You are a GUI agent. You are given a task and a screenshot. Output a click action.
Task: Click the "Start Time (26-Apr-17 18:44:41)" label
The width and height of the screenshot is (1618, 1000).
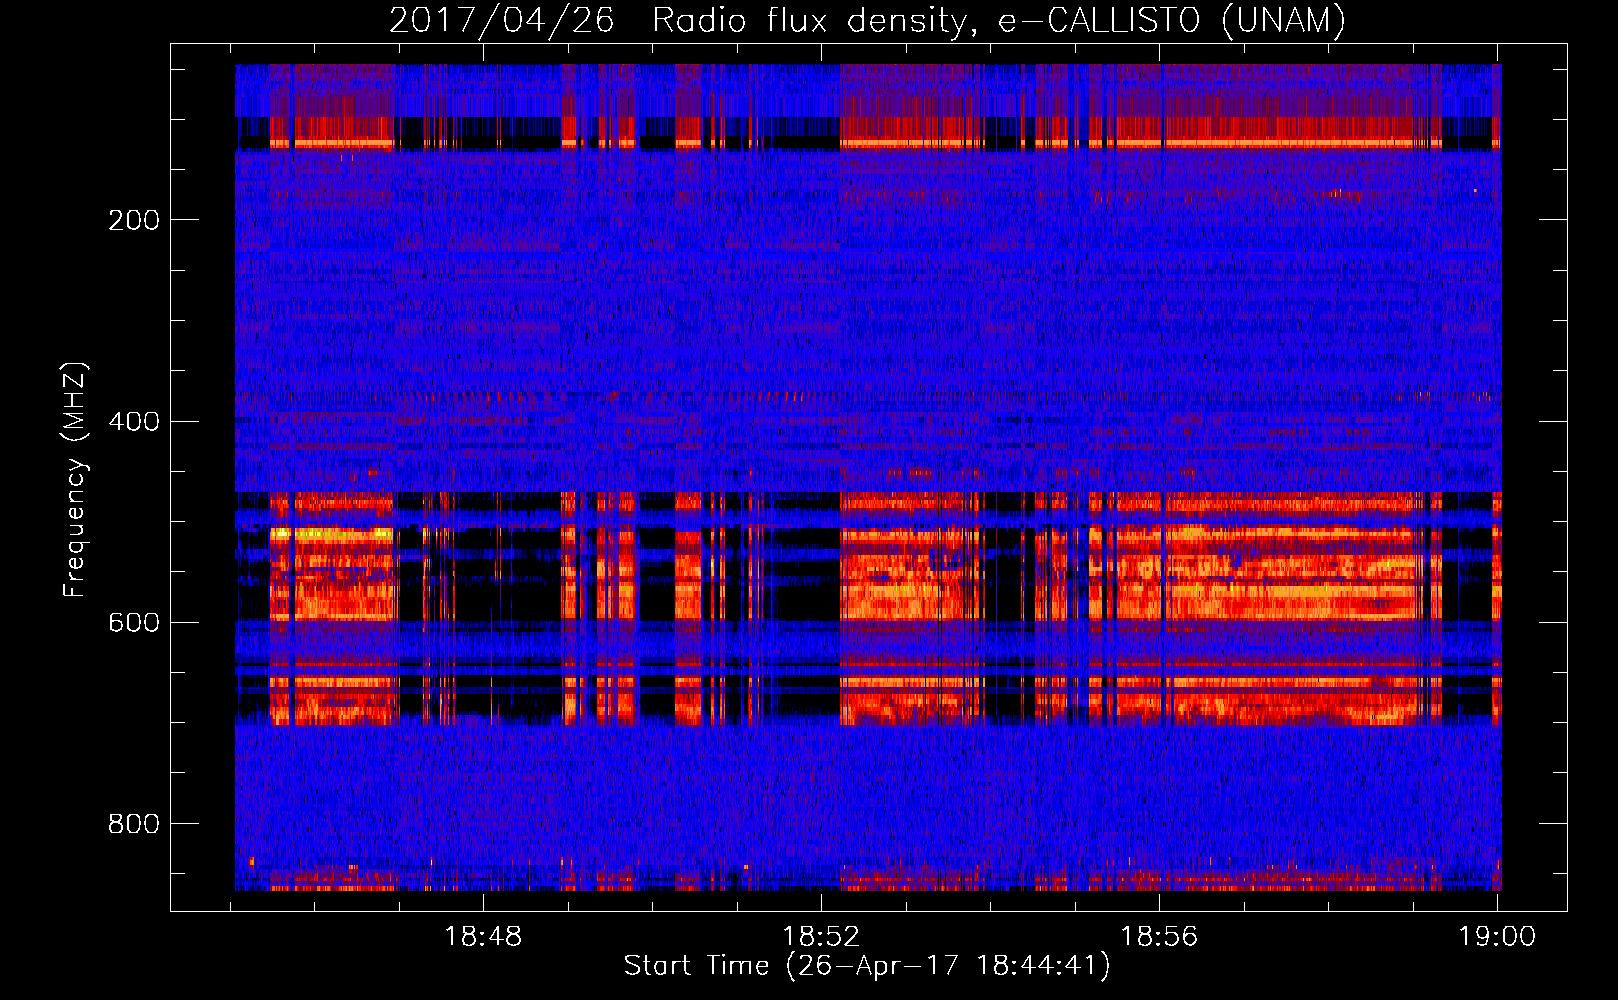click(x=867, y=966)
